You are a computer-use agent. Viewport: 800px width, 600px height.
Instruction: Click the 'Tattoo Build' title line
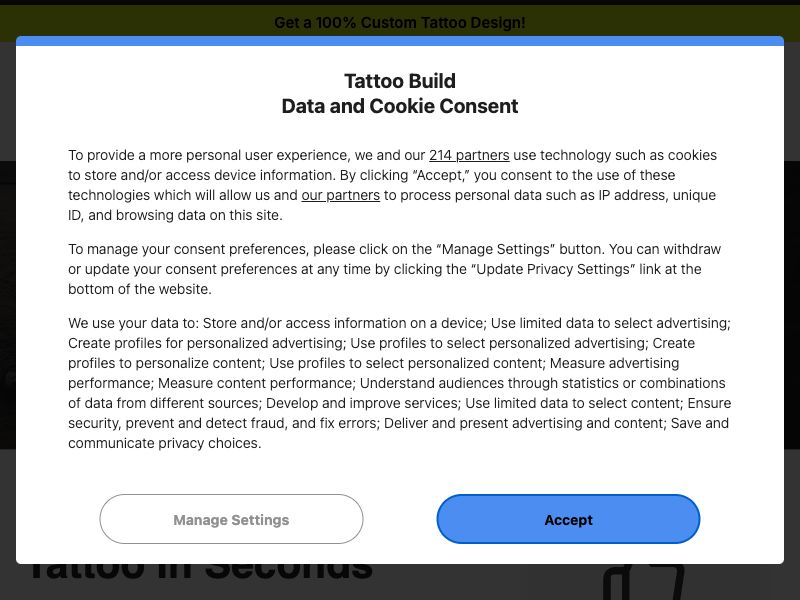399,81
